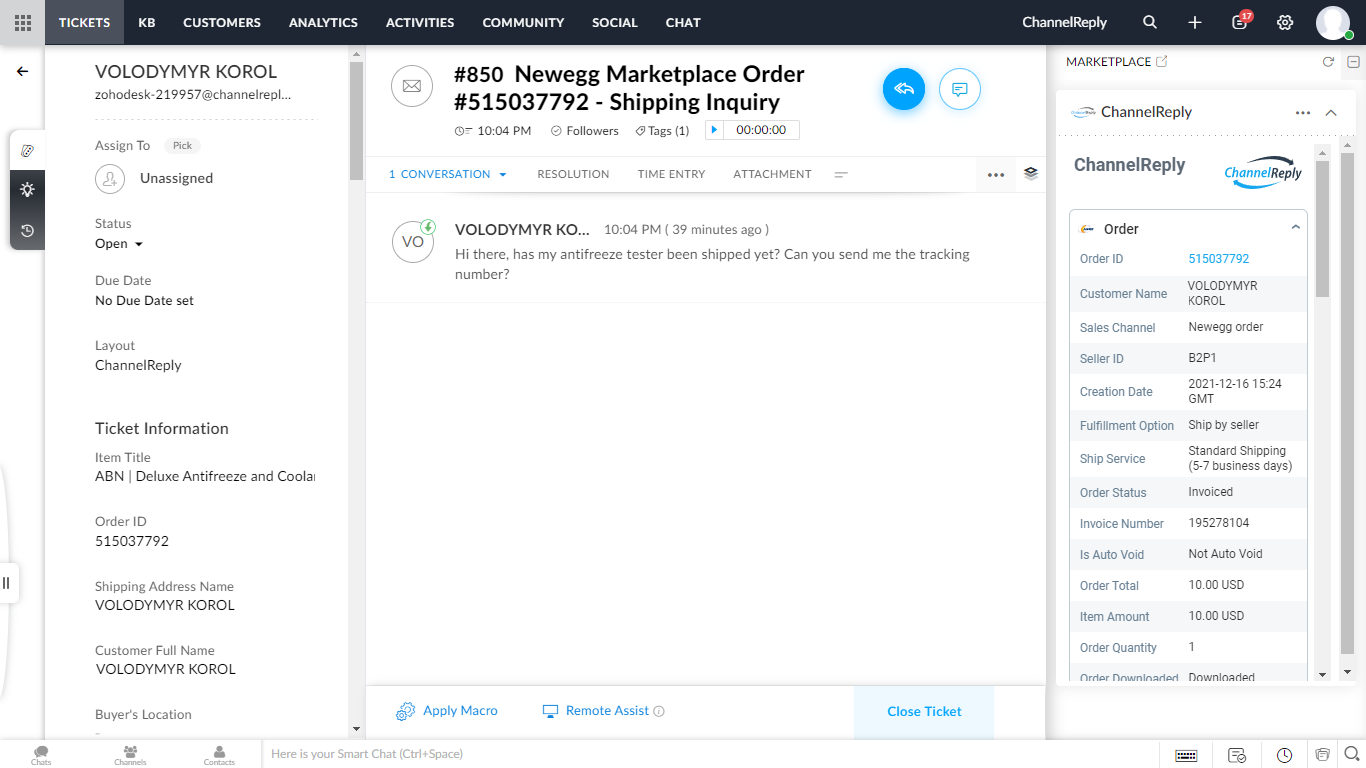Screen dimensions: 1366x768
Task: Select the Attachment tab
Action: click(x=772, y=174)
